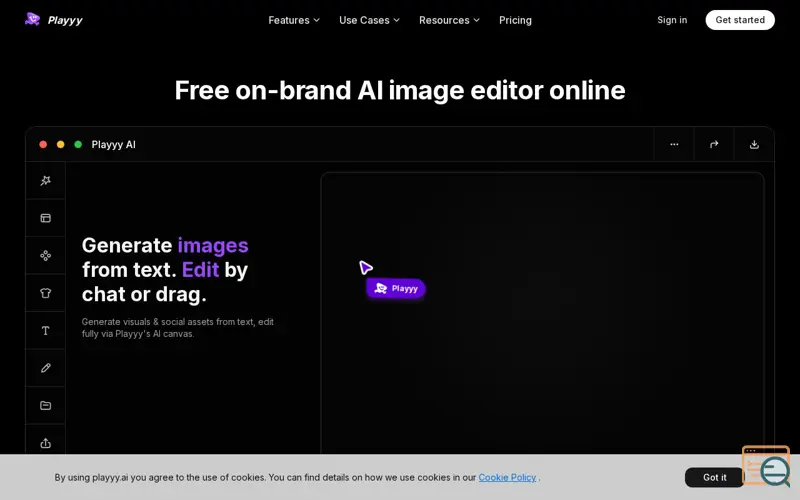The width and height of the screenshot is (800, 500).
Task: Click the upload icon in sidebar
Action: pyautogui.click(x=45, y=443)
